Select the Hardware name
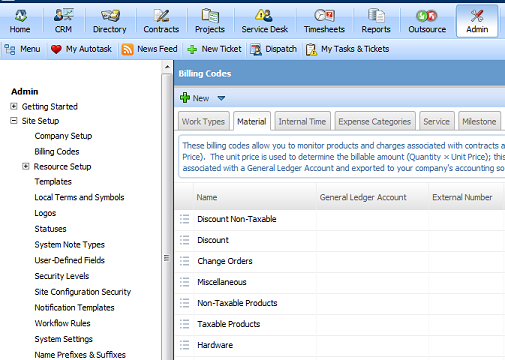This screenshot has height=360, width=505. 215,345
